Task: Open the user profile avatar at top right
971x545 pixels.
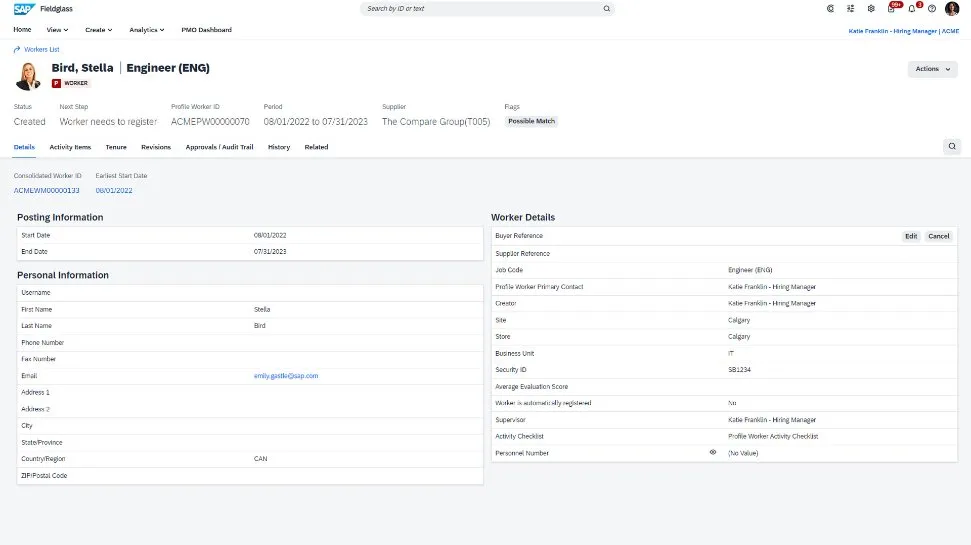Action: click(x=952, y=8)
